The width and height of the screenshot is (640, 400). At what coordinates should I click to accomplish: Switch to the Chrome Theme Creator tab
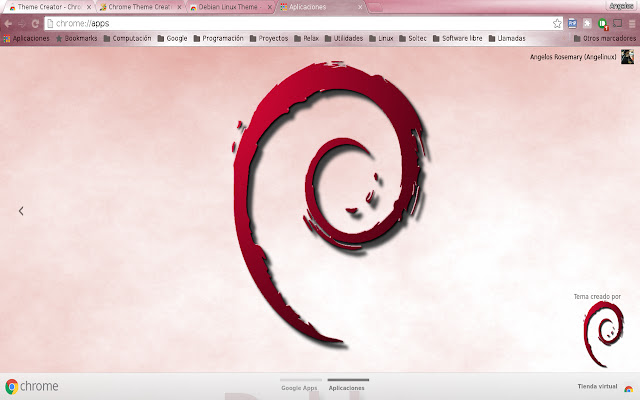pyautogui.click(x=140, y=7)
